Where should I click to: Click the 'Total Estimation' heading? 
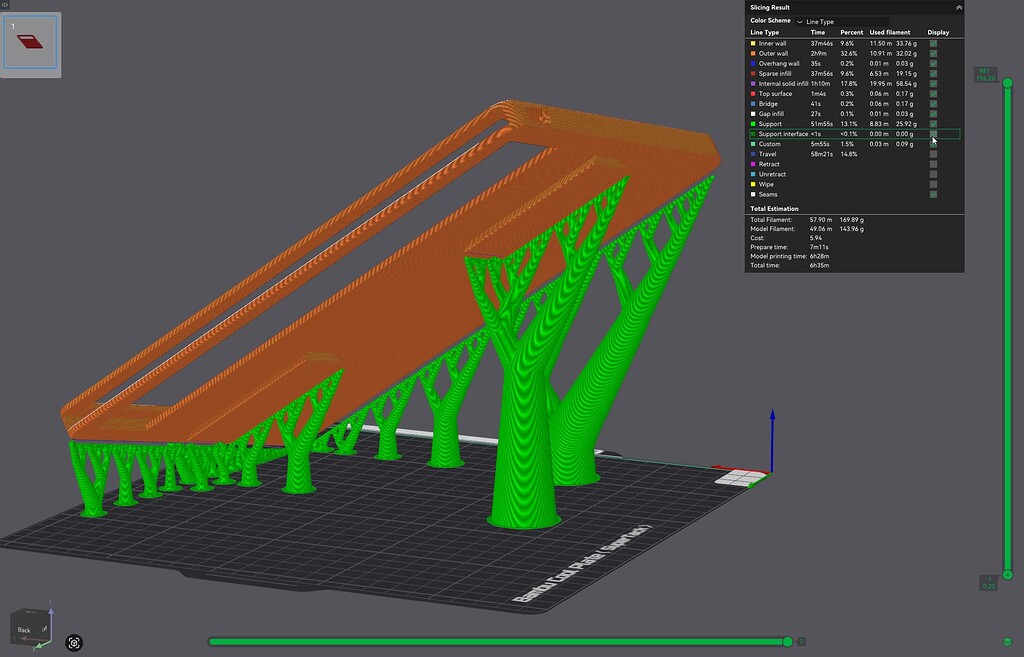(774, 209)
